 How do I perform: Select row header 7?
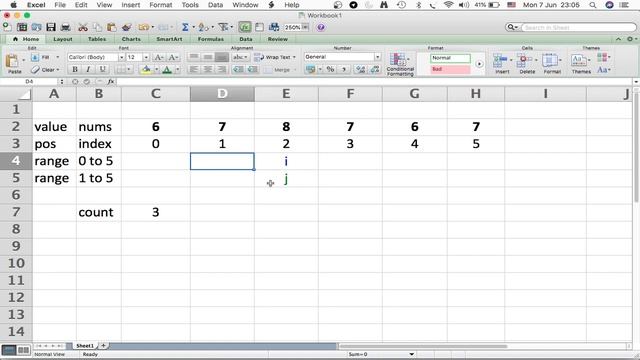[16, 212]
